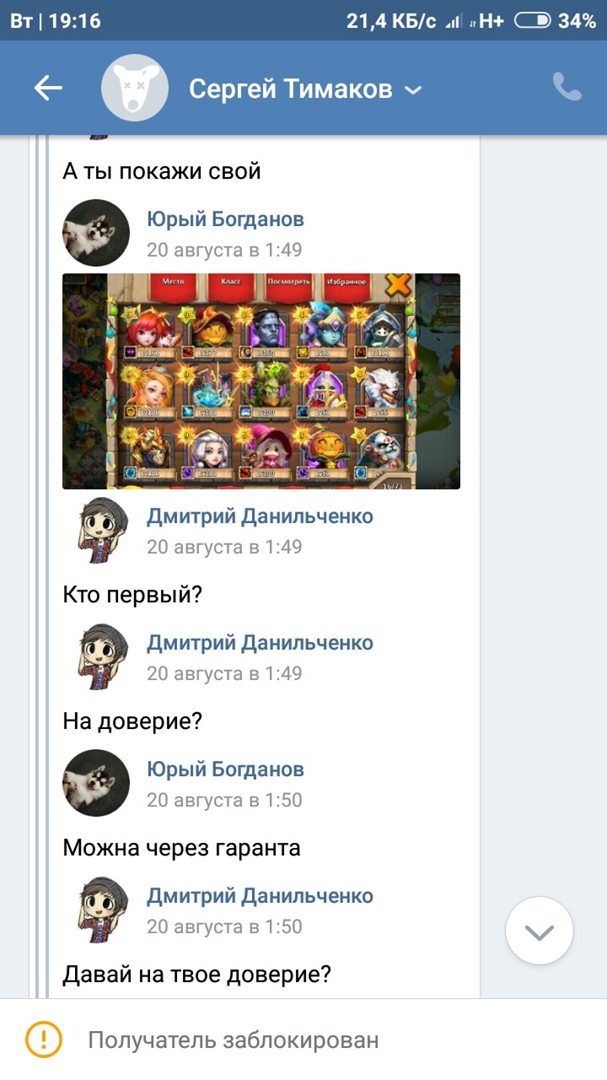The height and width of the screenshot is (1080, 607).
Task: Open Юрий Богданов's husky avatar above the screenshot
Action: tap(96, 233)
